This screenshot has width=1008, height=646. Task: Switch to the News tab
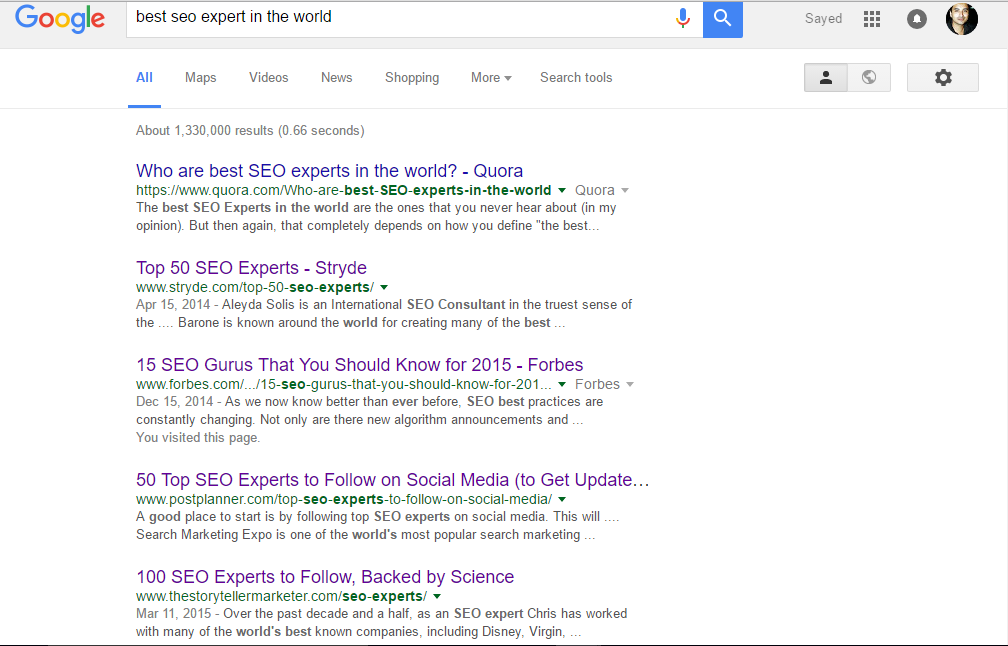pos(336,78)
